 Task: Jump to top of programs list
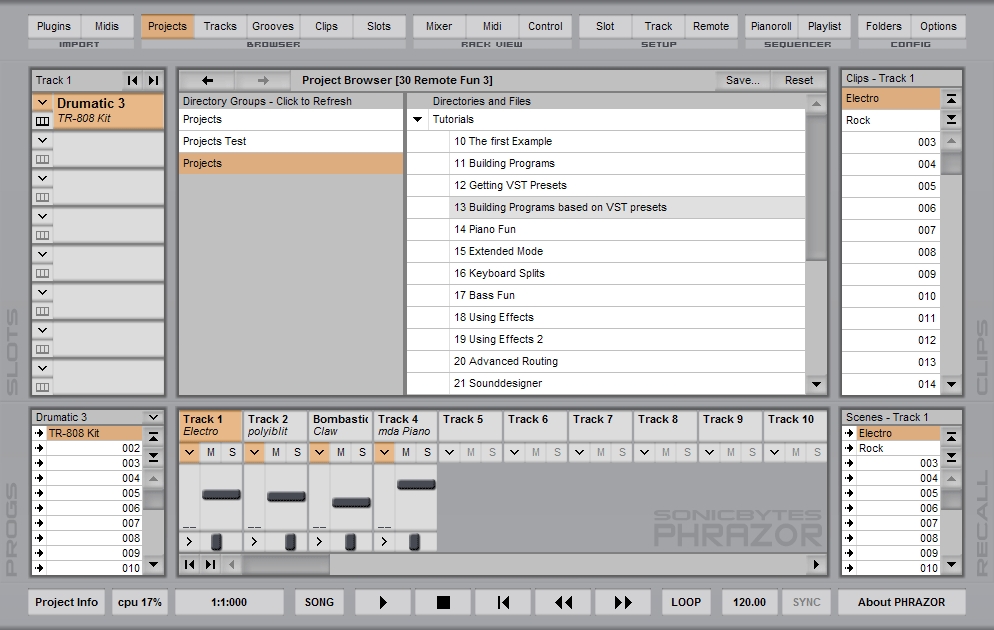pos(153,437)
